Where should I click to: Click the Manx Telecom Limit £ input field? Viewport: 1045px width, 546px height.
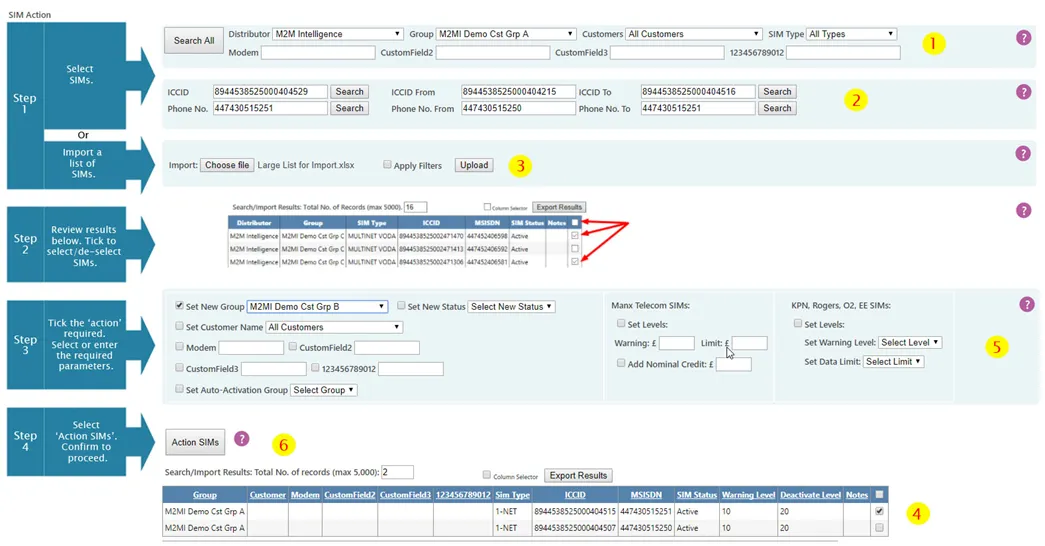[x=749, y=343]
